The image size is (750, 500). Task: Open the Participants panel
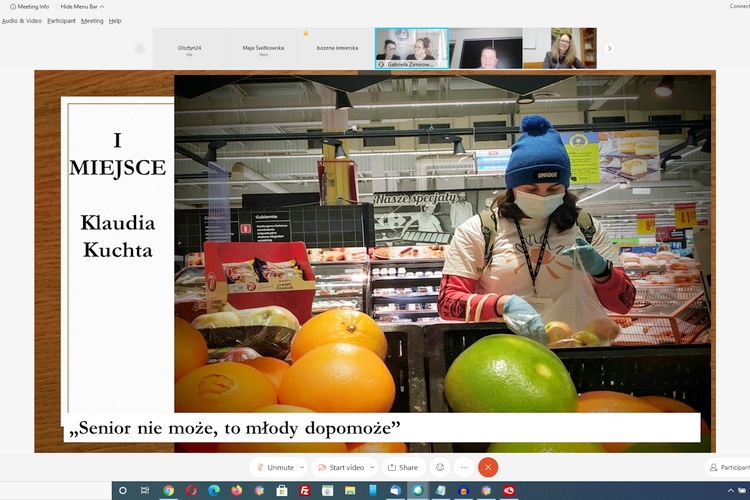click(727, 467)
